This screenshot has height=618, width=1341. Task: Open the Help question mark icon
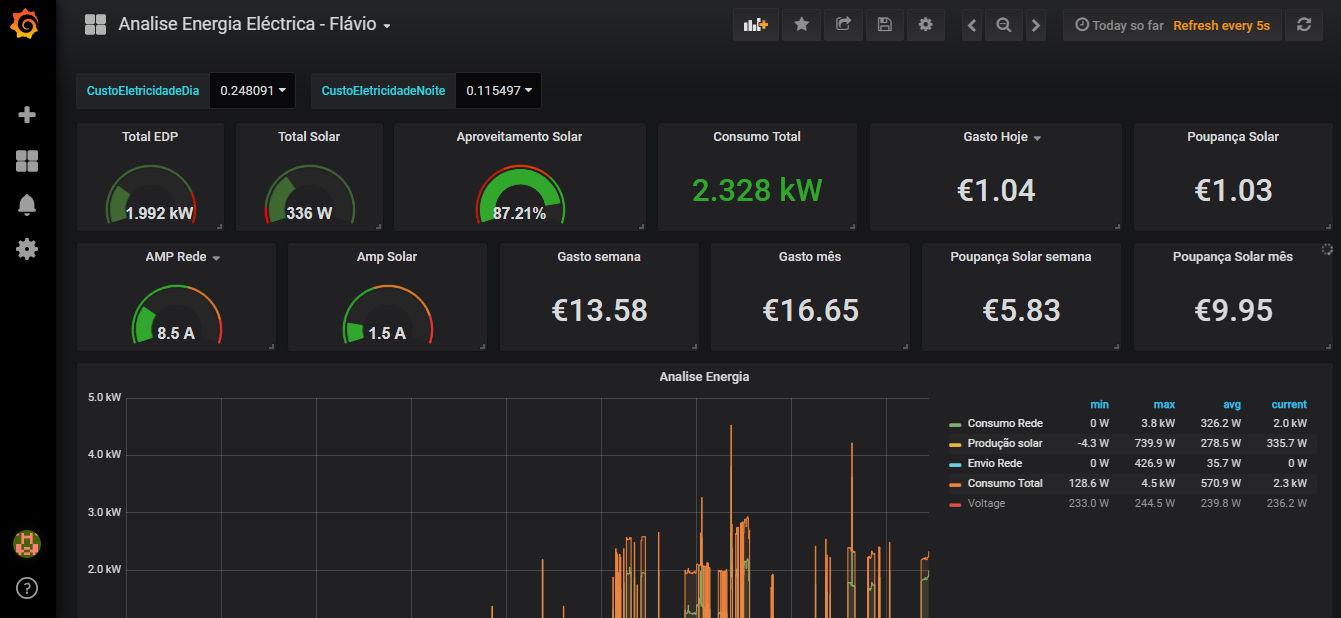pyautogui.click(x=27, y=588)
